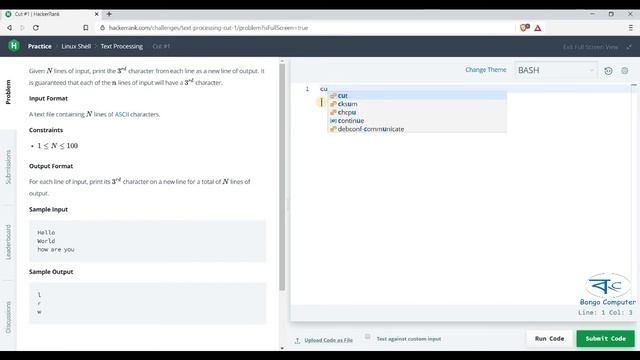The width and height of the screenshot is (640, 360).
Task: Click the Line 1 Col 3 status text
Action: click(605, 313)
